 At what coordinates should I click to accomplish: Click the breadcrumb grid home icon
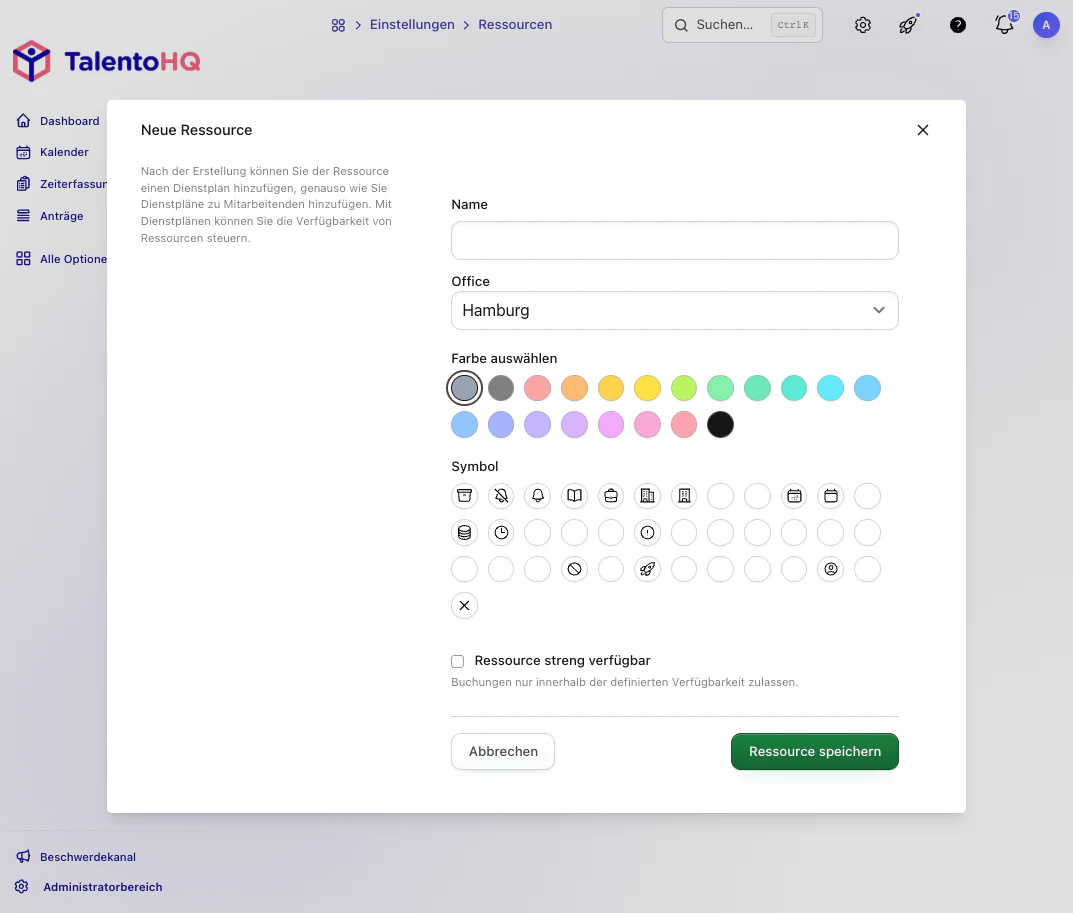click(x=338, y=25)
